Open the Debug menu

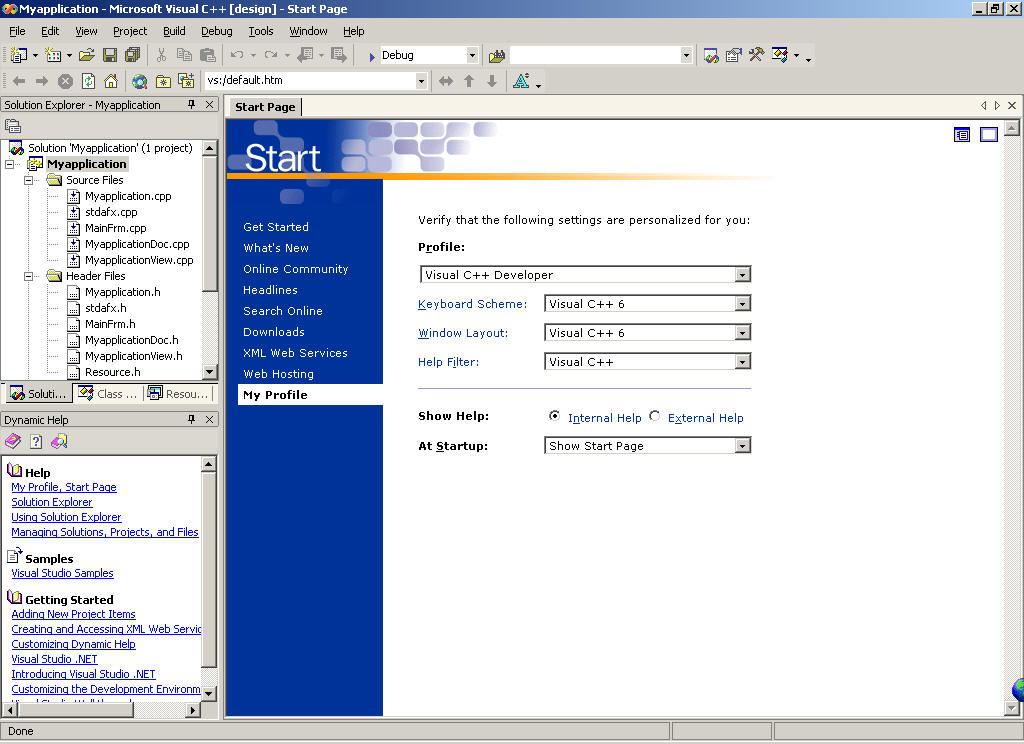click(216, 31)
